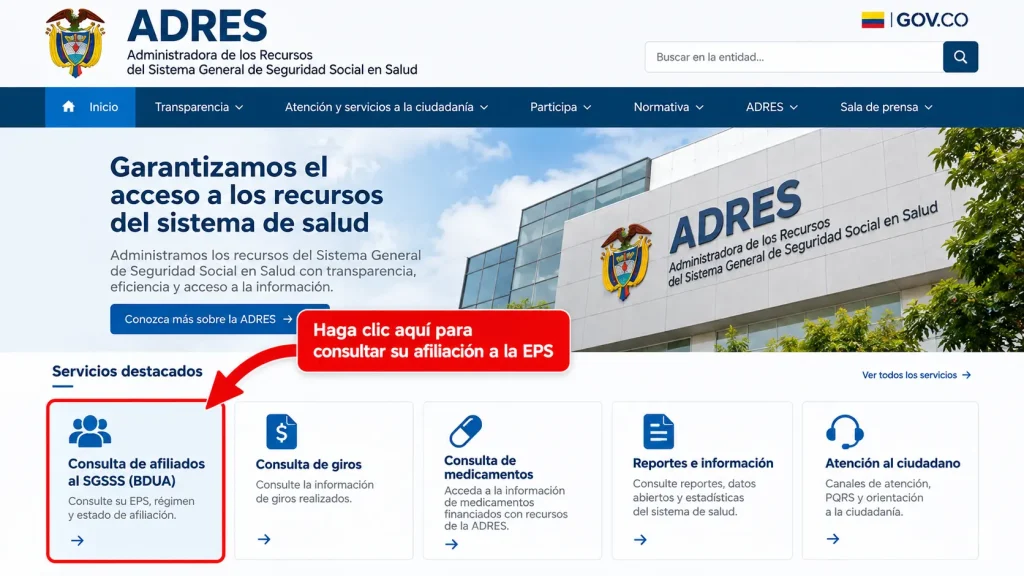Click 'Canales de atención, PQRS' description text
Viewport: 1024px width, 576px height.
(878, 498)
